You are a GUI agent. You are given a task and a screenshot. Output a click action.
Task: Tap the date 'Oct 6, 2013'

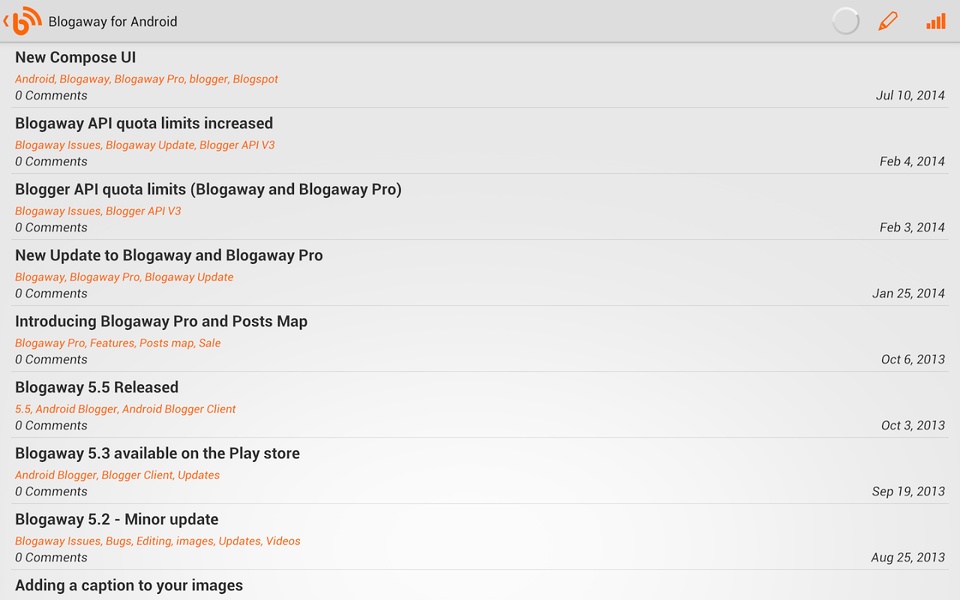(x=912, y=360)
